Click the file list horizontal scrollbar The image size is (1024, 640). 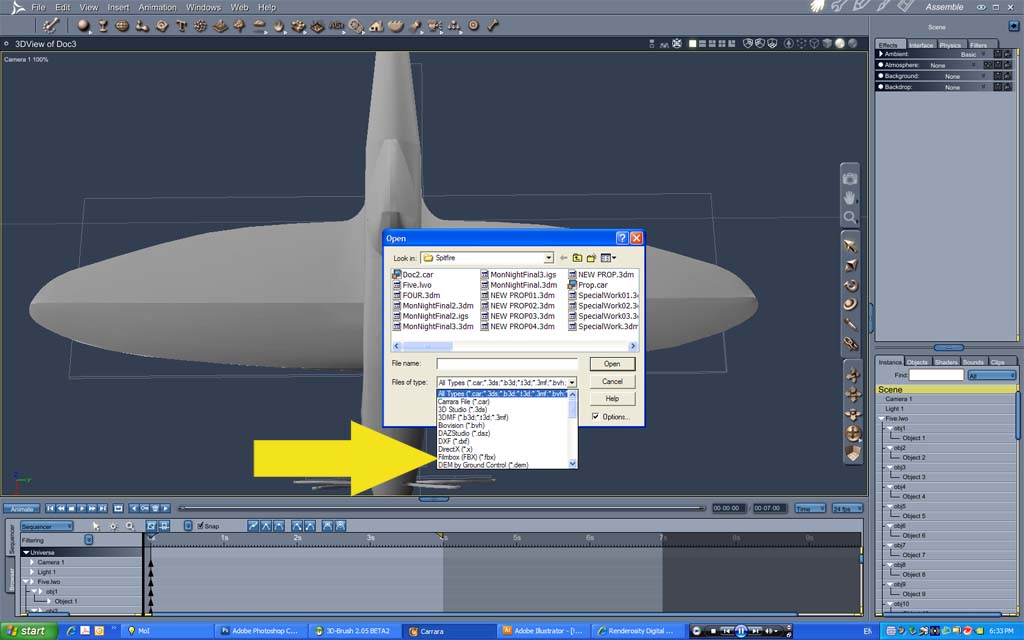(515, 345)
